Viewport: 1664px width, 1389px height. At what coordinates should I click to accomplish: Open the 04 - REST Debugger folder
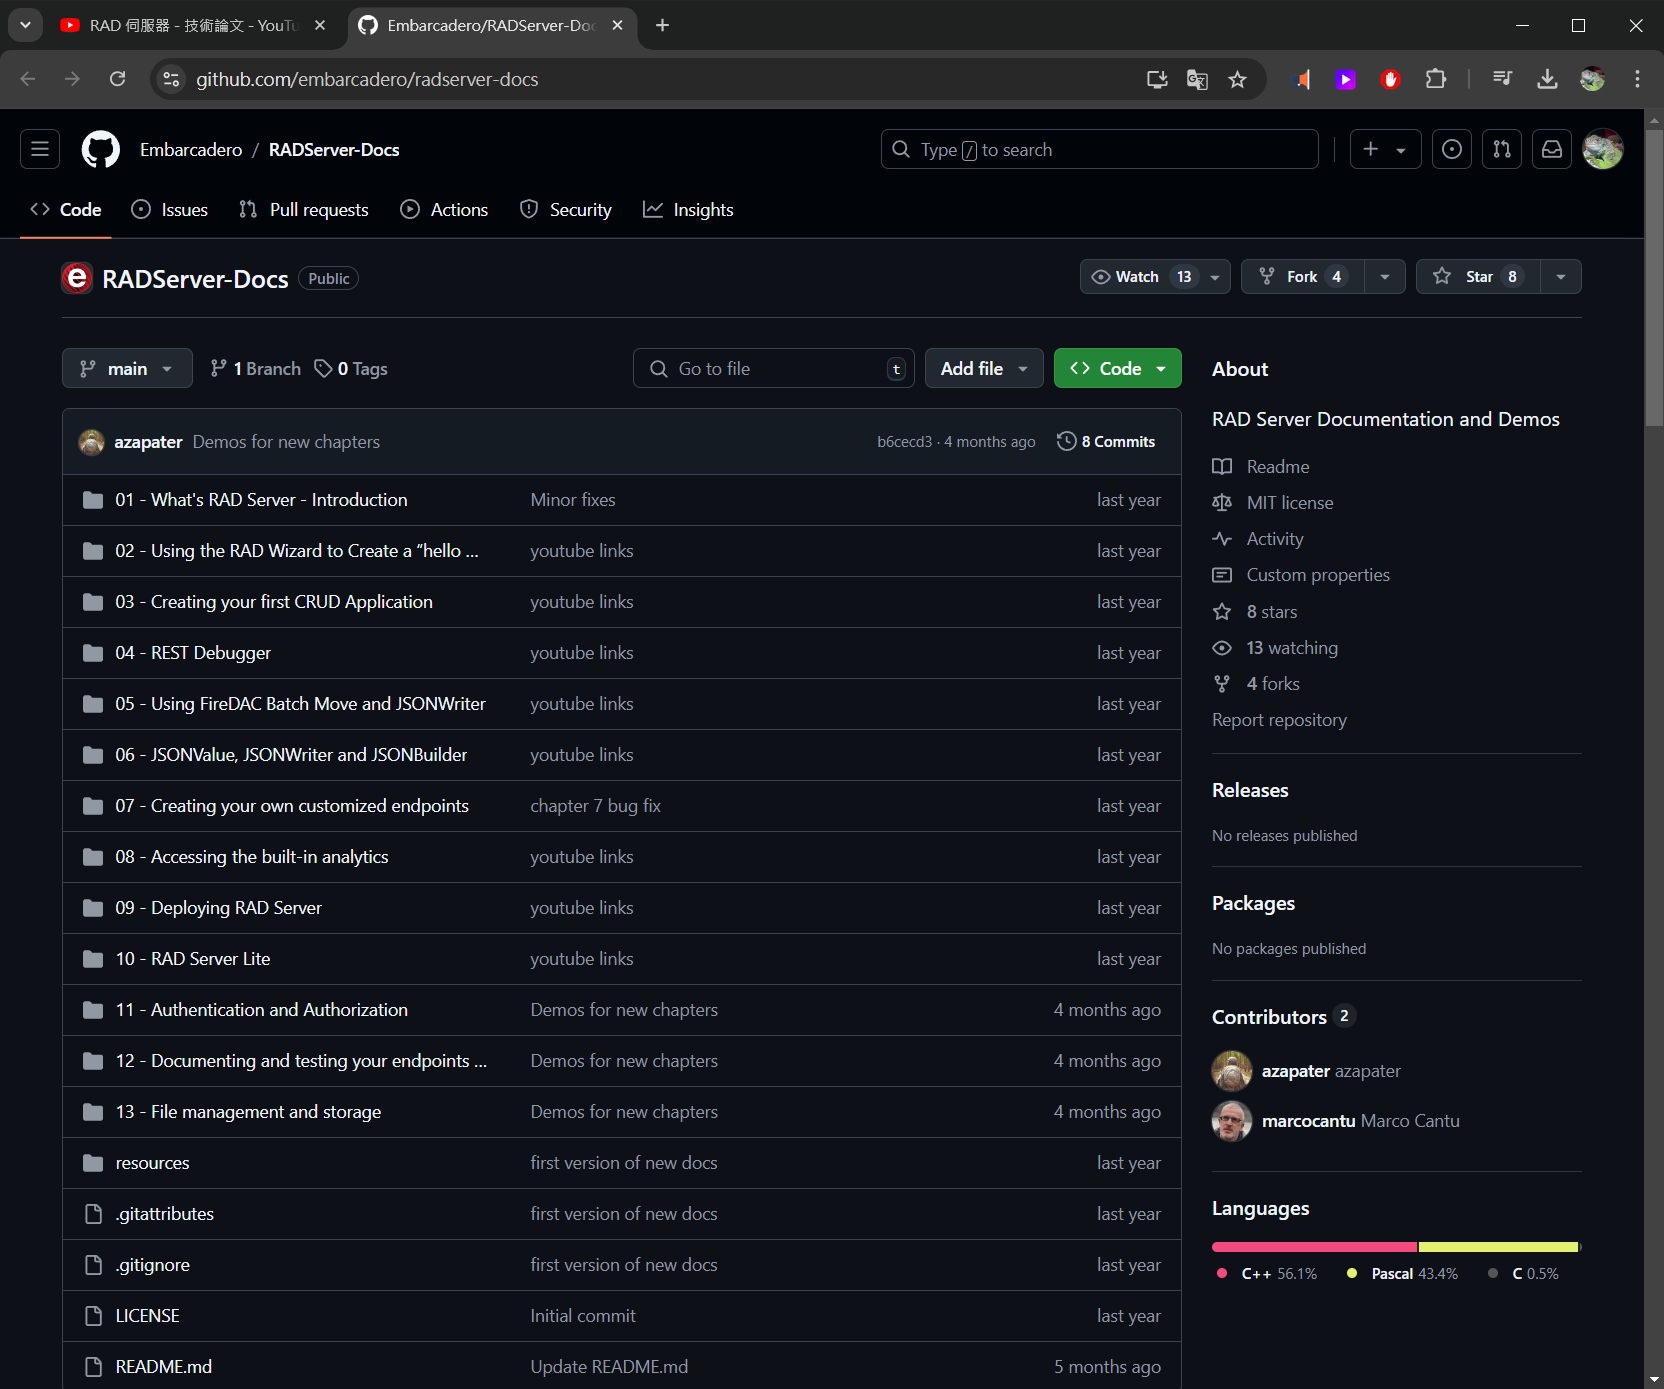click(x=193, y=653)
